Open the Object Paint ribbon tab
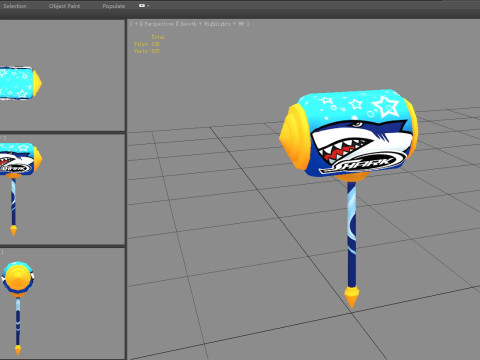The width and height of the screenshot is (480, 360). coord(64,6)
